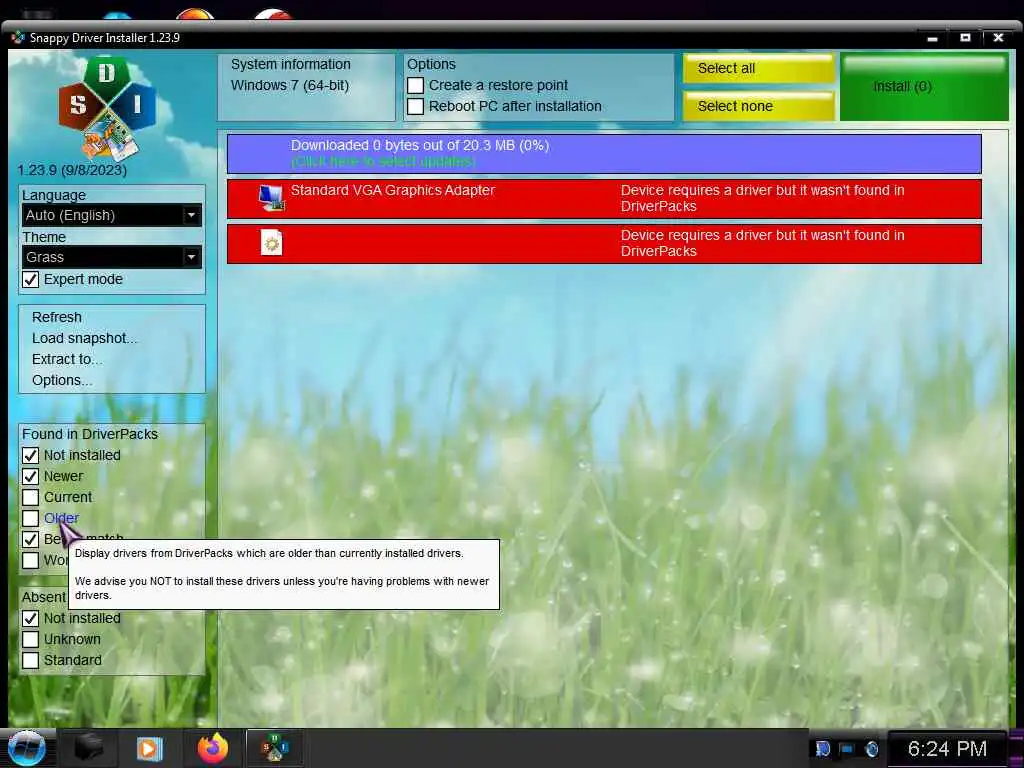Click the gear document icon in the second red row
Viewport: 1024px width, 768px height.
tap(271, 243)
